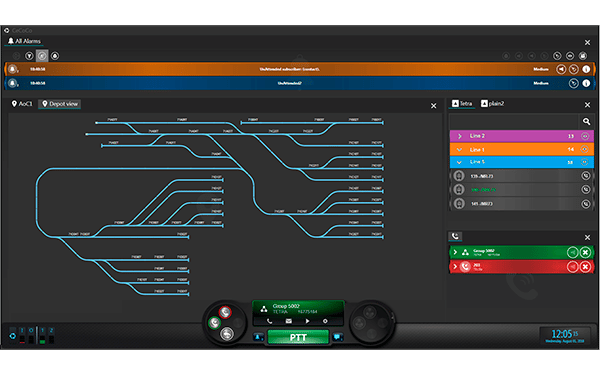This screenshot has width=600, height=375.
Task: Select the green-labeled train's avatar icon
Action: point(459,189)
